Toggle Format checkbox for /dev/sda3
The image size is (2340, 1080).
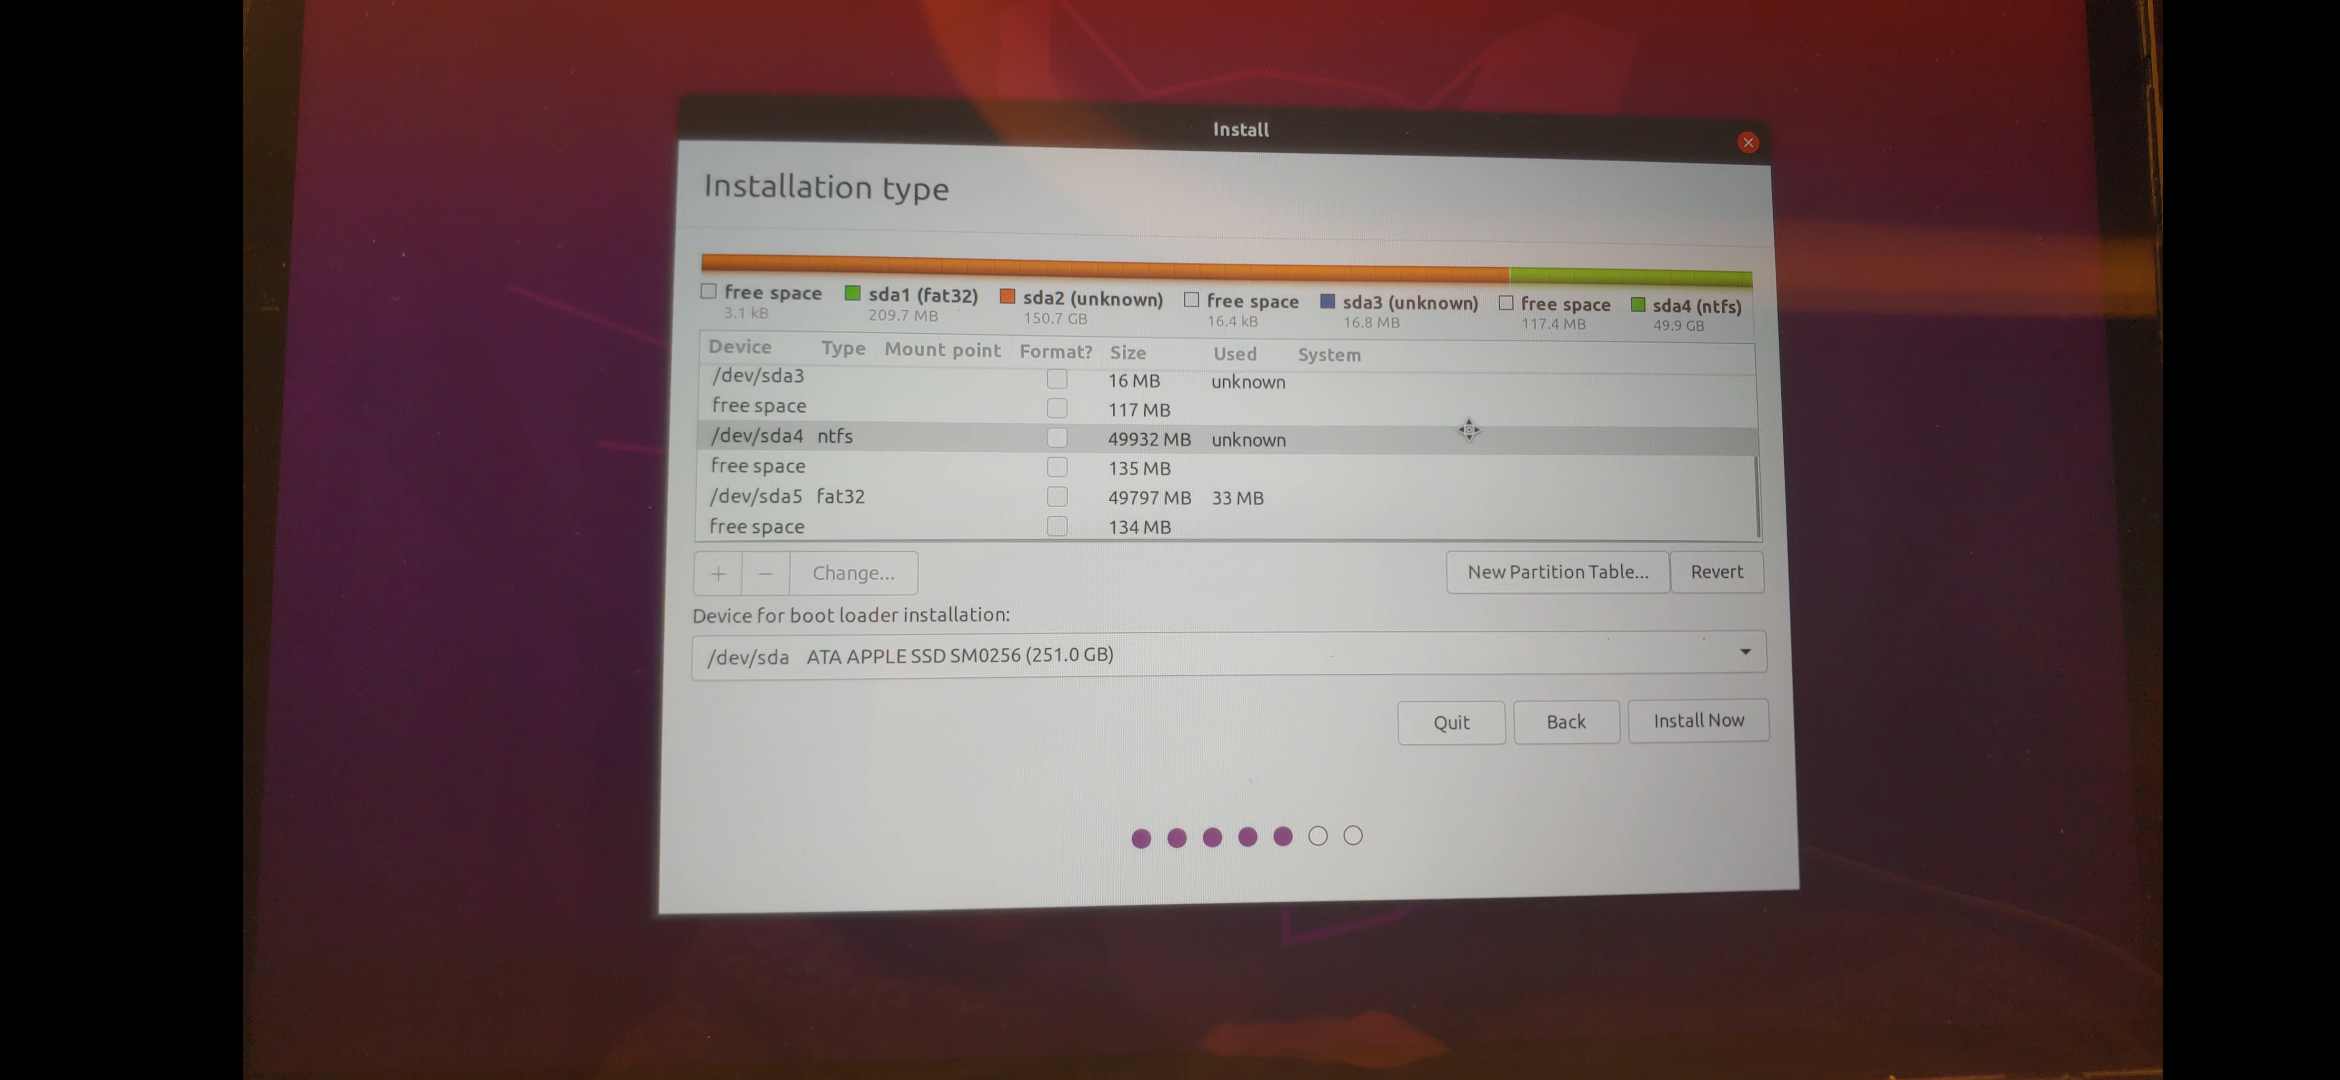(x=1057, y=379)
